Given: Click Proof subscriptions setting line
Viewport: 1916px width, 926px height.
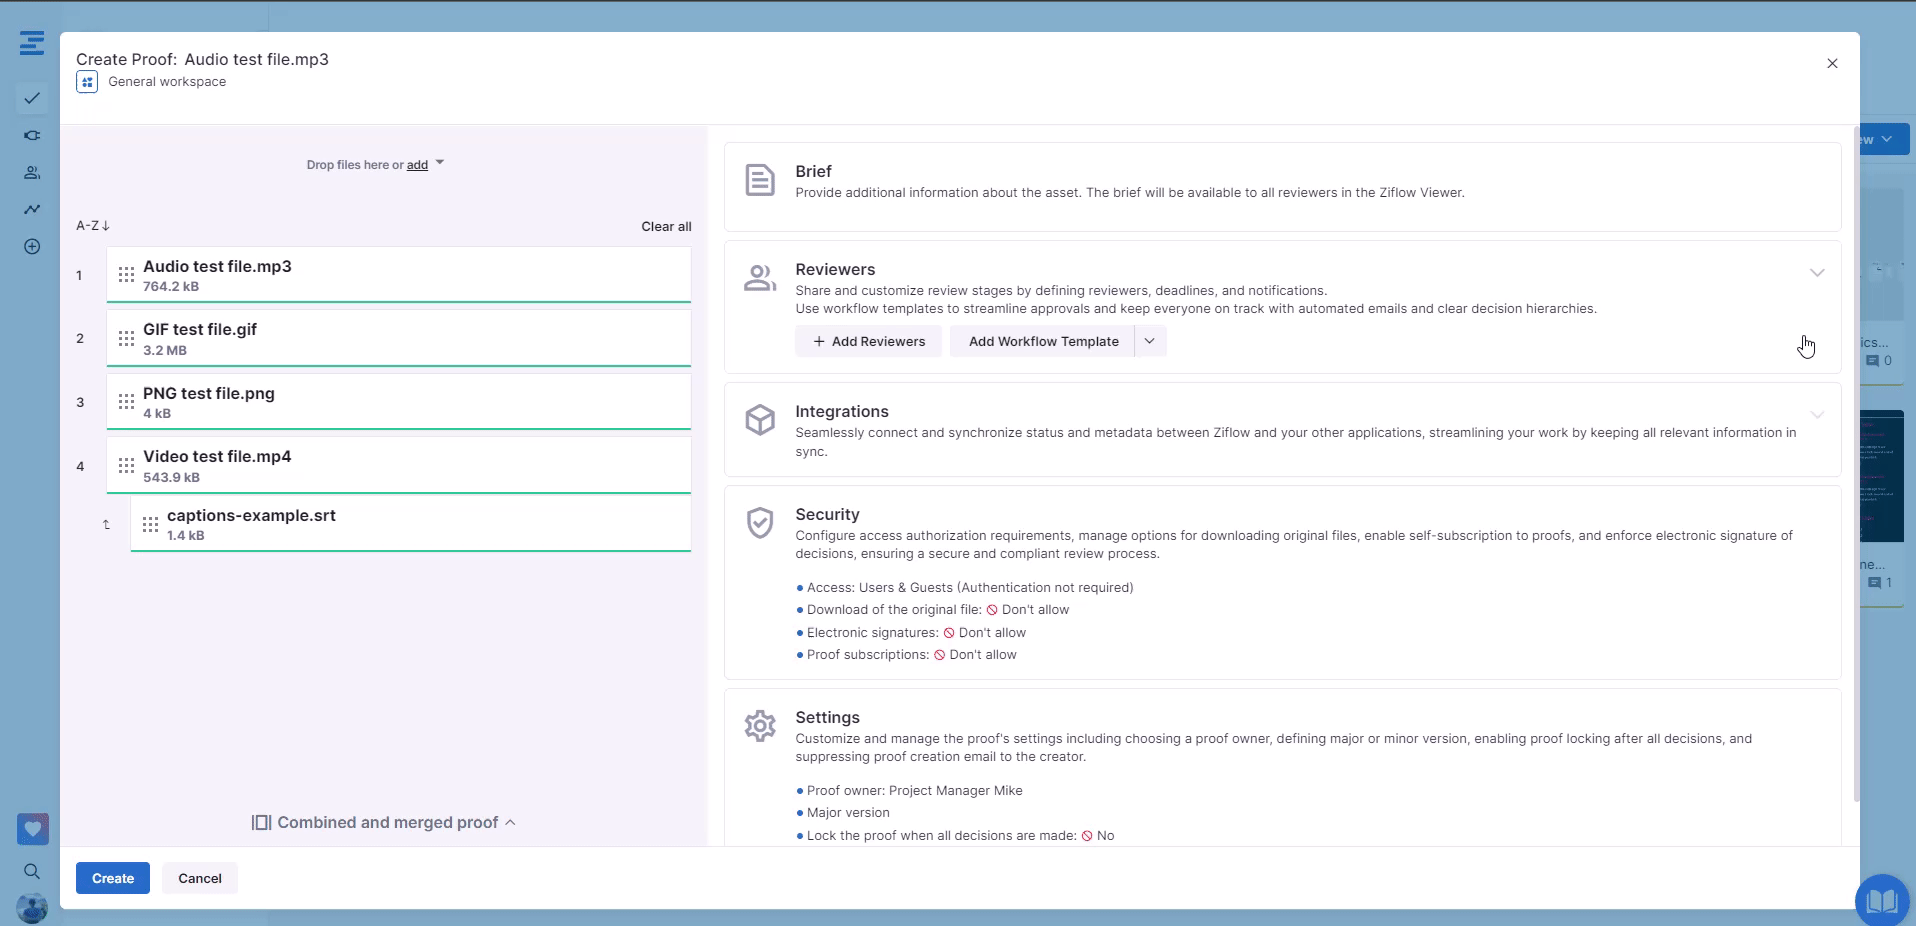Looking at the screenshot, I should 906,655.
